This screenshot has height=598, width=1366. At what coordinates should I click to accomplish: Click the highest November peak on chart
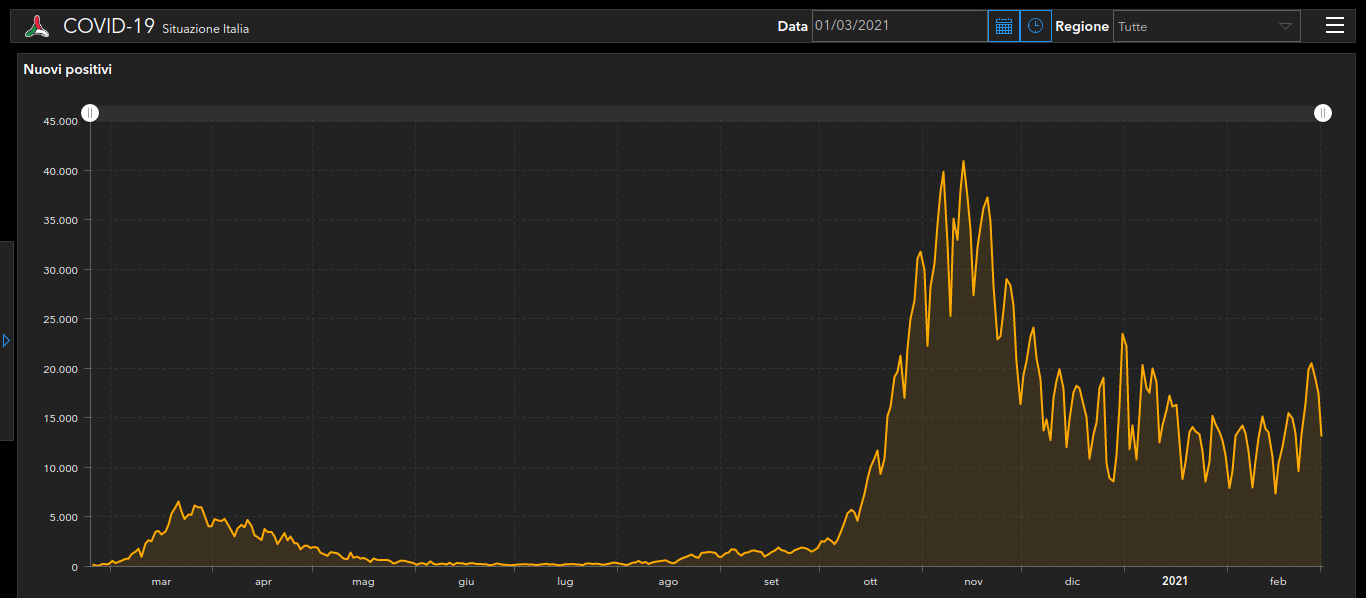(963, 161)
